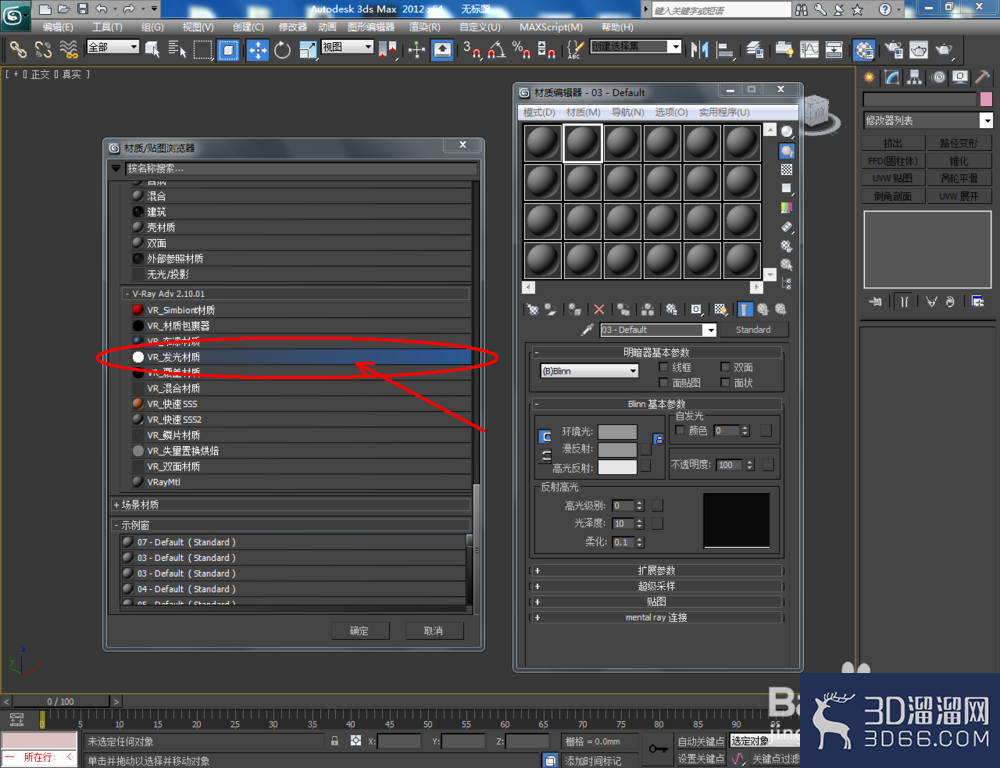This screenshot has height=768, width=1000.
Task: Select the Rotate tool in main toolbar
Action: click(282, 50)
